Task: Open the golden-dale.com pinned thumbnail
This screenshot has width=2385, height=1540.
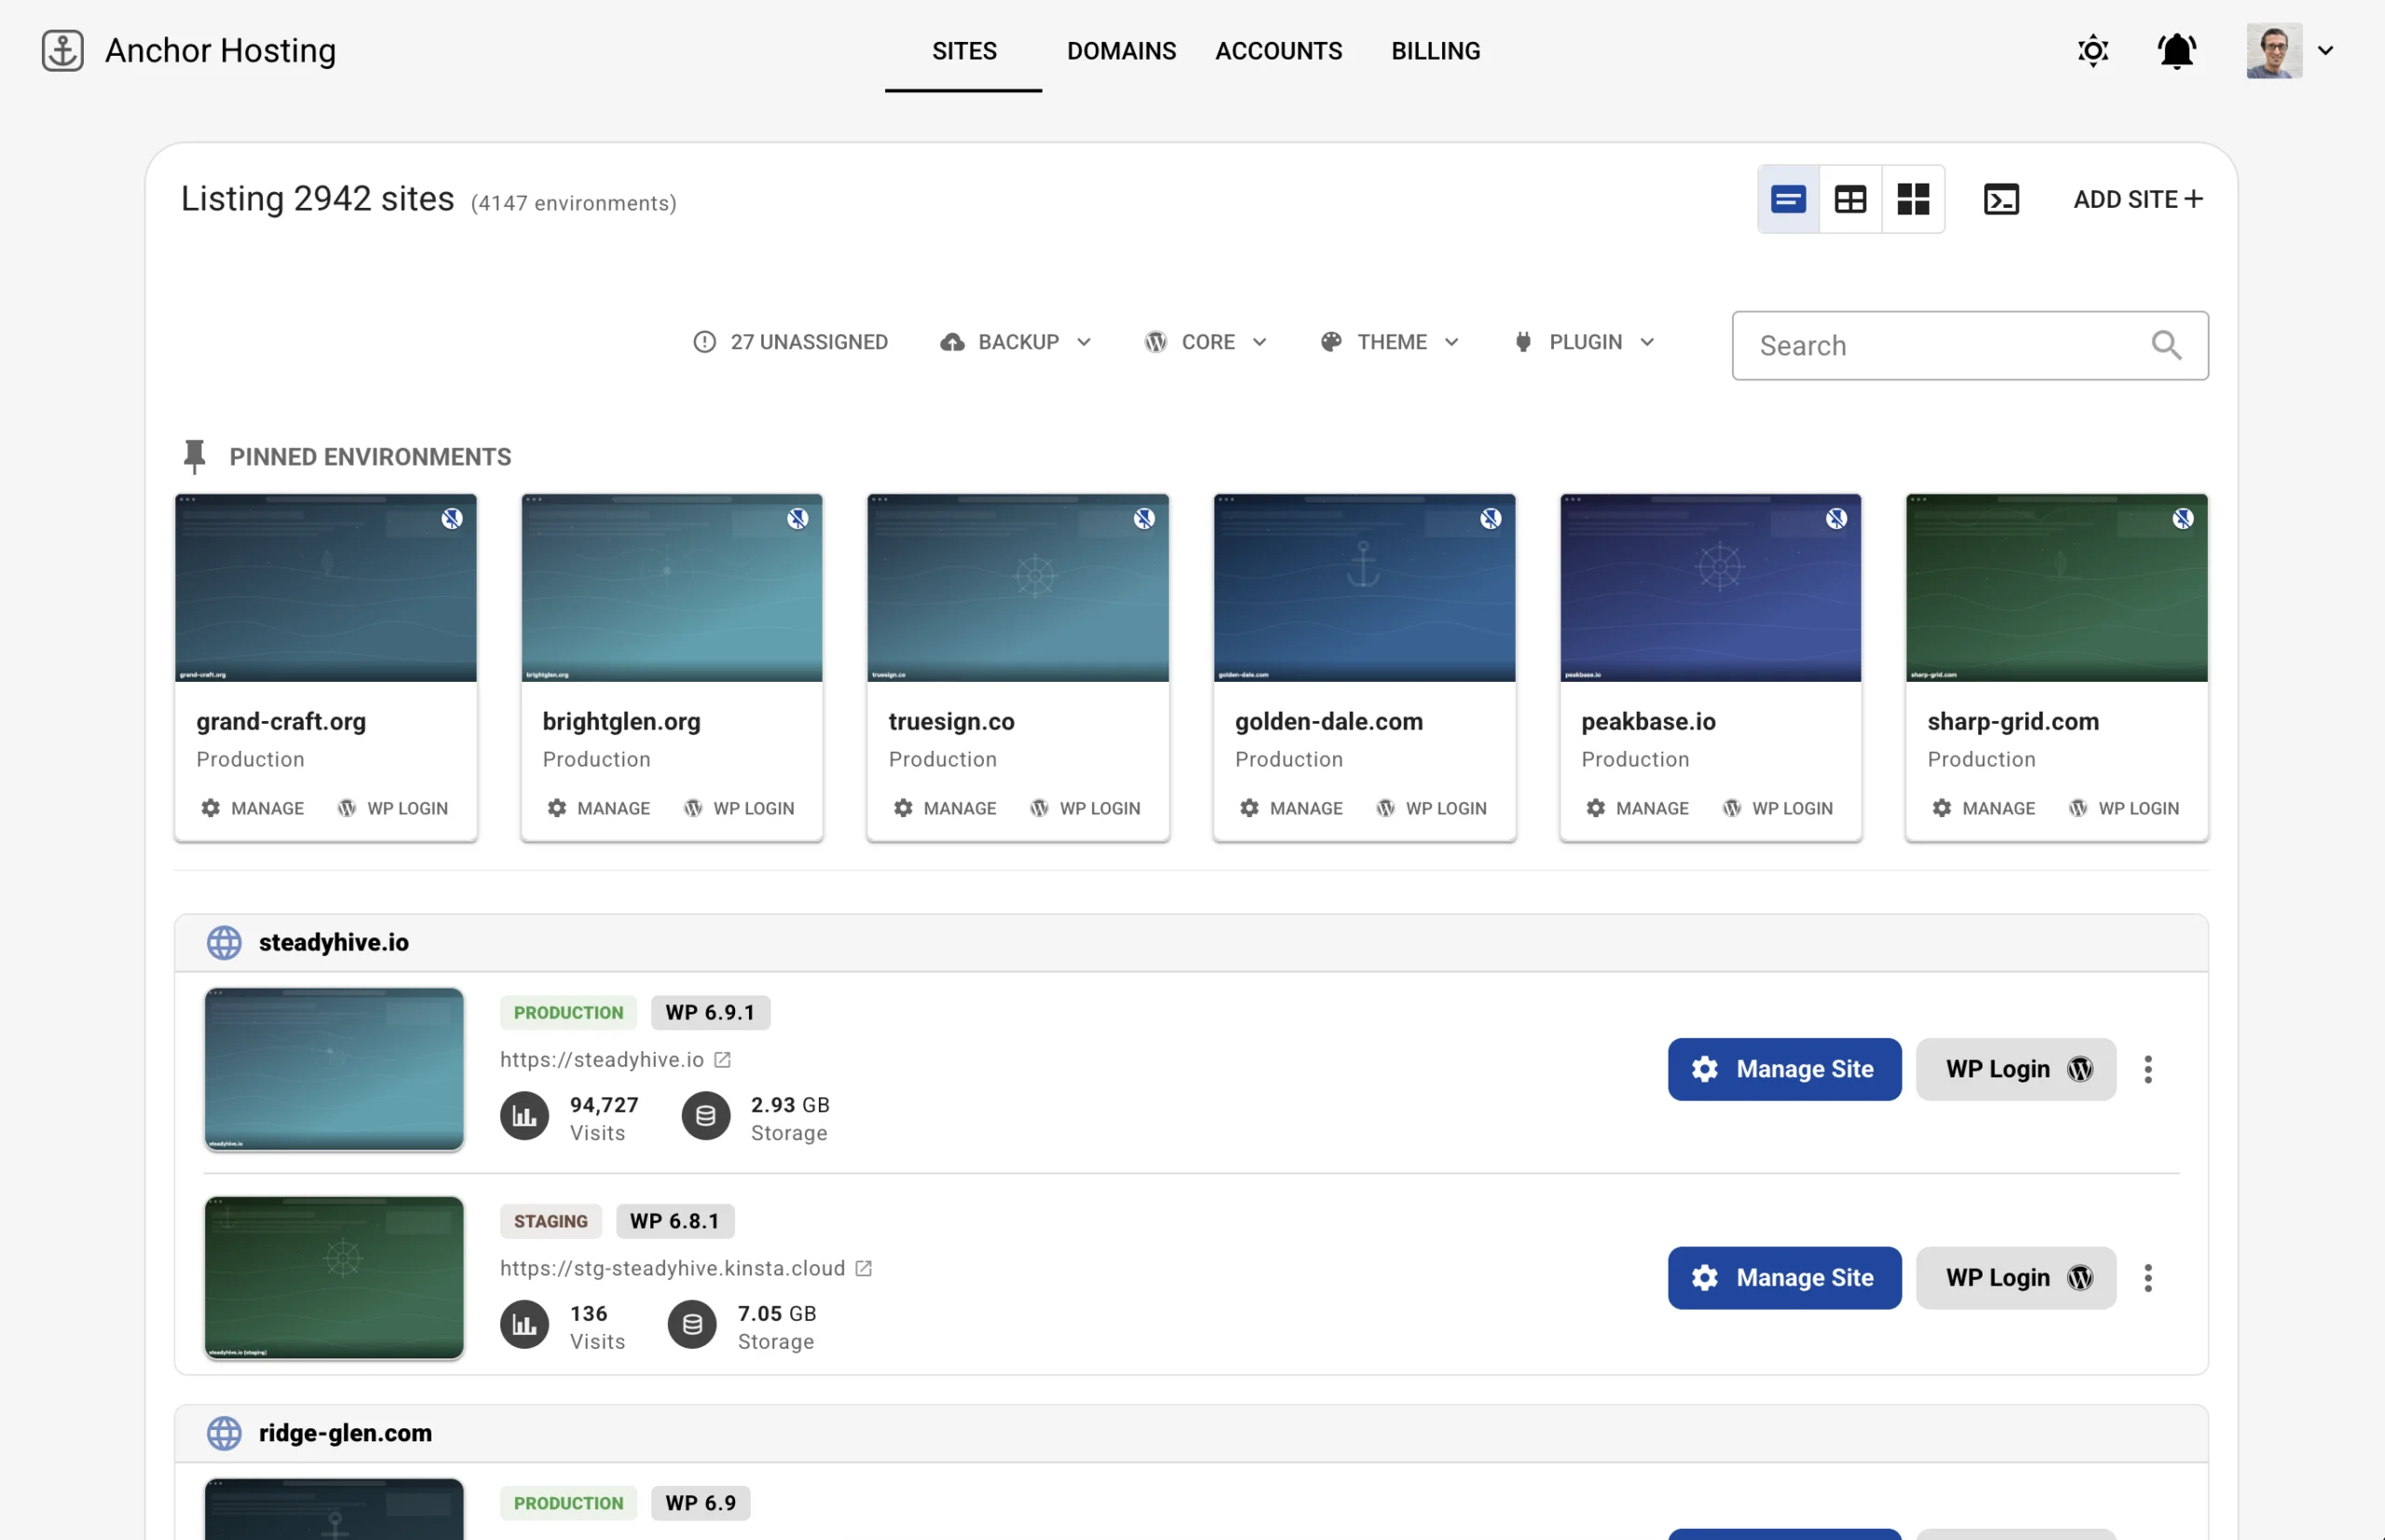Action: click(x=1363, y=588)
